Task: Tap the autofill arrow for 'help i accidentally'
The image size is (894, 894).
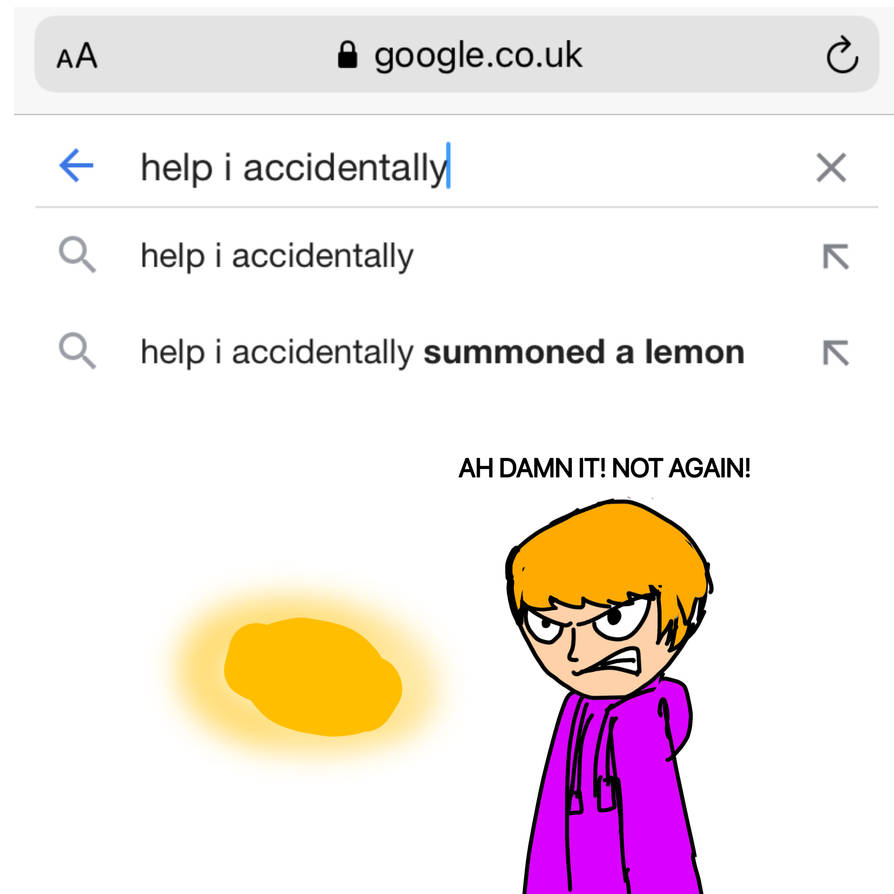Action: [x=836, y=255]
